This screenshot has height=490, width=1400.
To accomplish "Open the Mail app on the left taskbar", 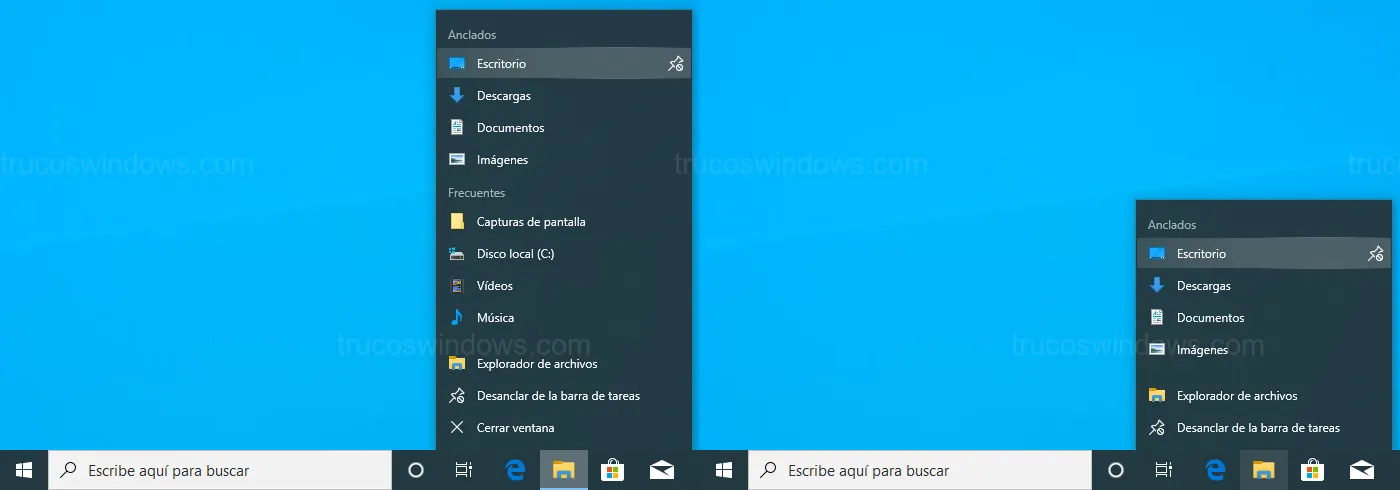I will coord(662,470).
